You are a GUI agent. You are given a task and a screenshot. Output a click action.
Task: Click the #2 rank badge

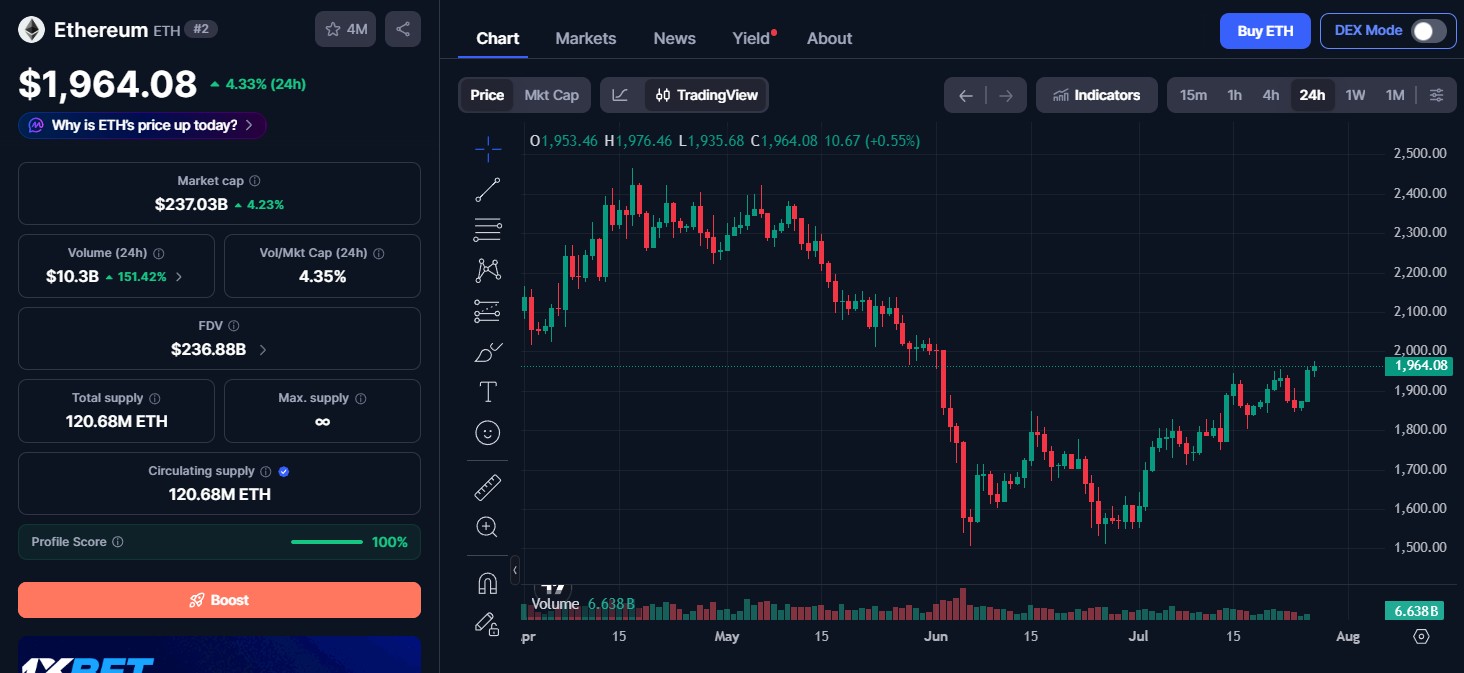click(x=201, y=30)
